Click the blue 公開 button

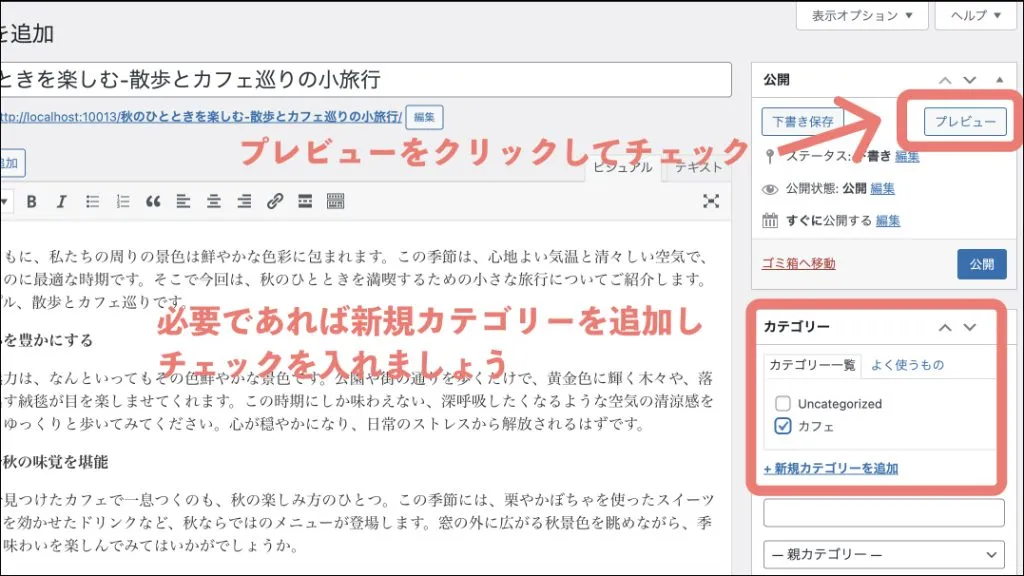[982, 264]
